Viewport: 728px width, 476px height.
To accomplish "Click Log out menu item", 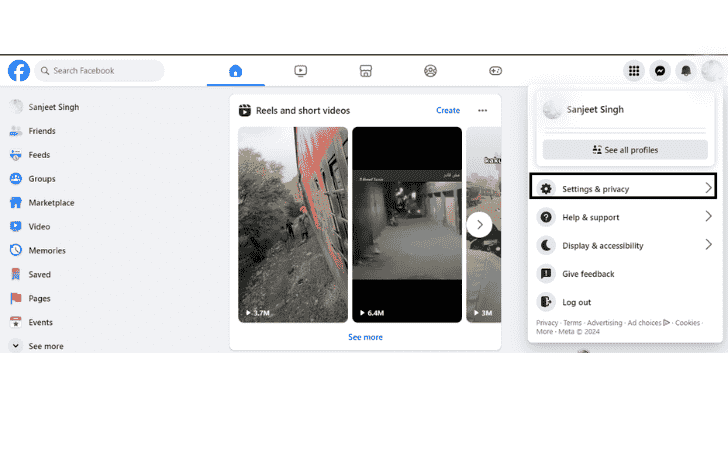I will tap(625, 302).
